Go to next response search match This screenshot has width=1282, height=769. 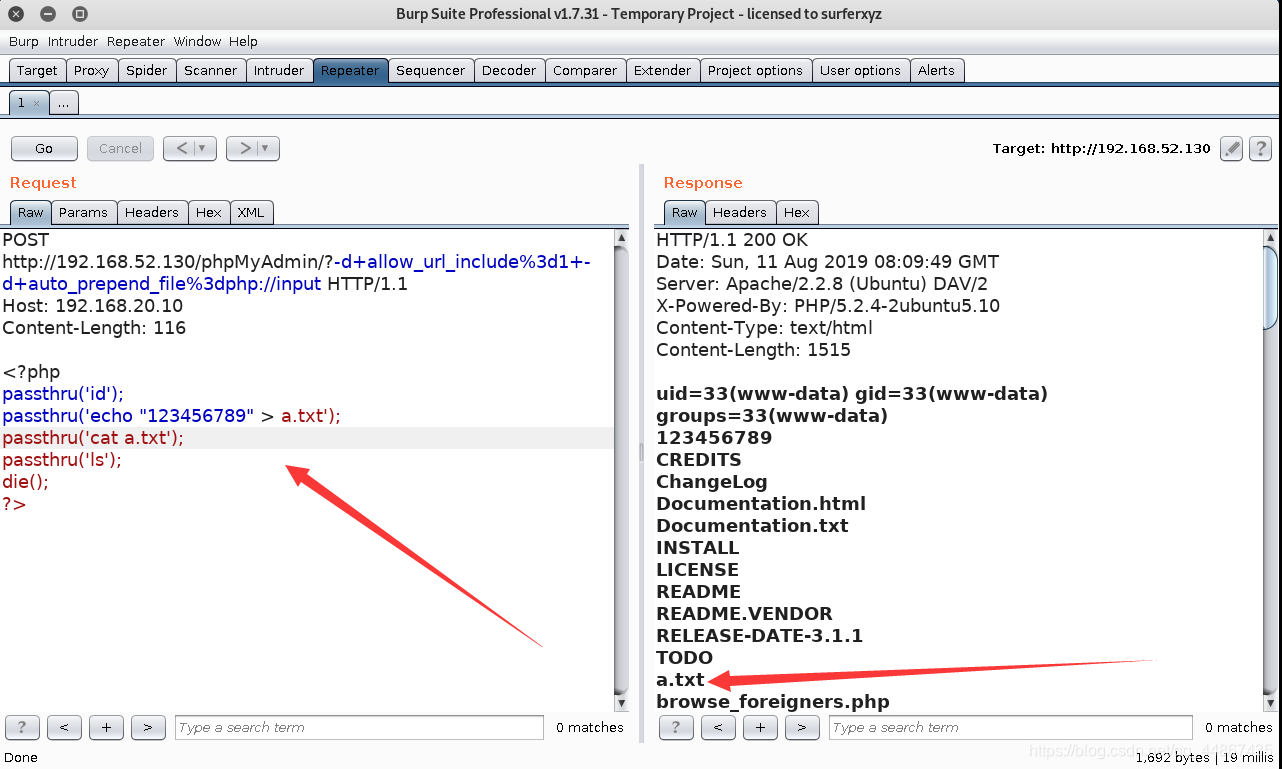tap(802, 727)
